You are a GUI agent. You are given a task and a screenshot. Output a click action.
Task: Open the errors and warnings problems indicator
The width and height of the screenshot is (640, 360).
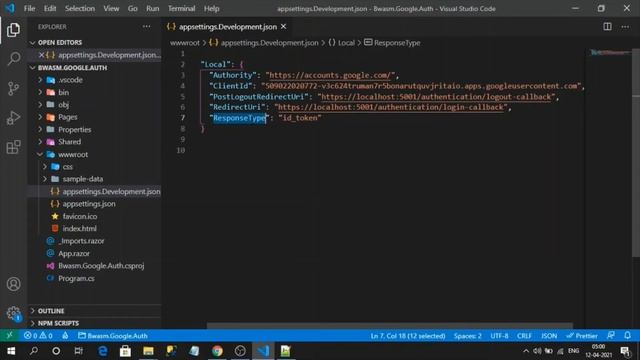(38, 336)
